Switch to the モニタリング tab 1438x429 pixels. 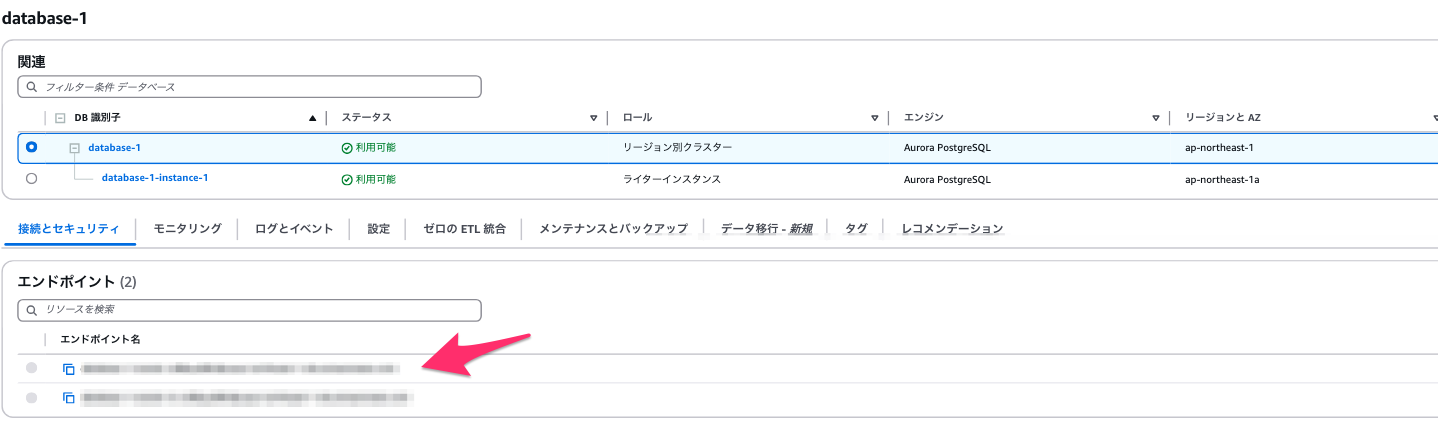coord(187,228)
